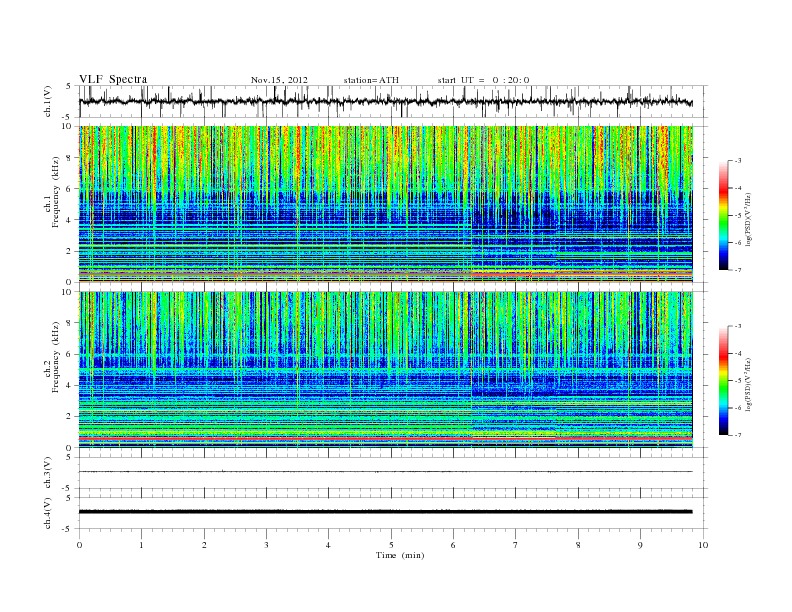Viewport: 792px width, 612px height.
Task: Click the '10' kHz tick of ch.1 spectrogram
Action: 68,126
